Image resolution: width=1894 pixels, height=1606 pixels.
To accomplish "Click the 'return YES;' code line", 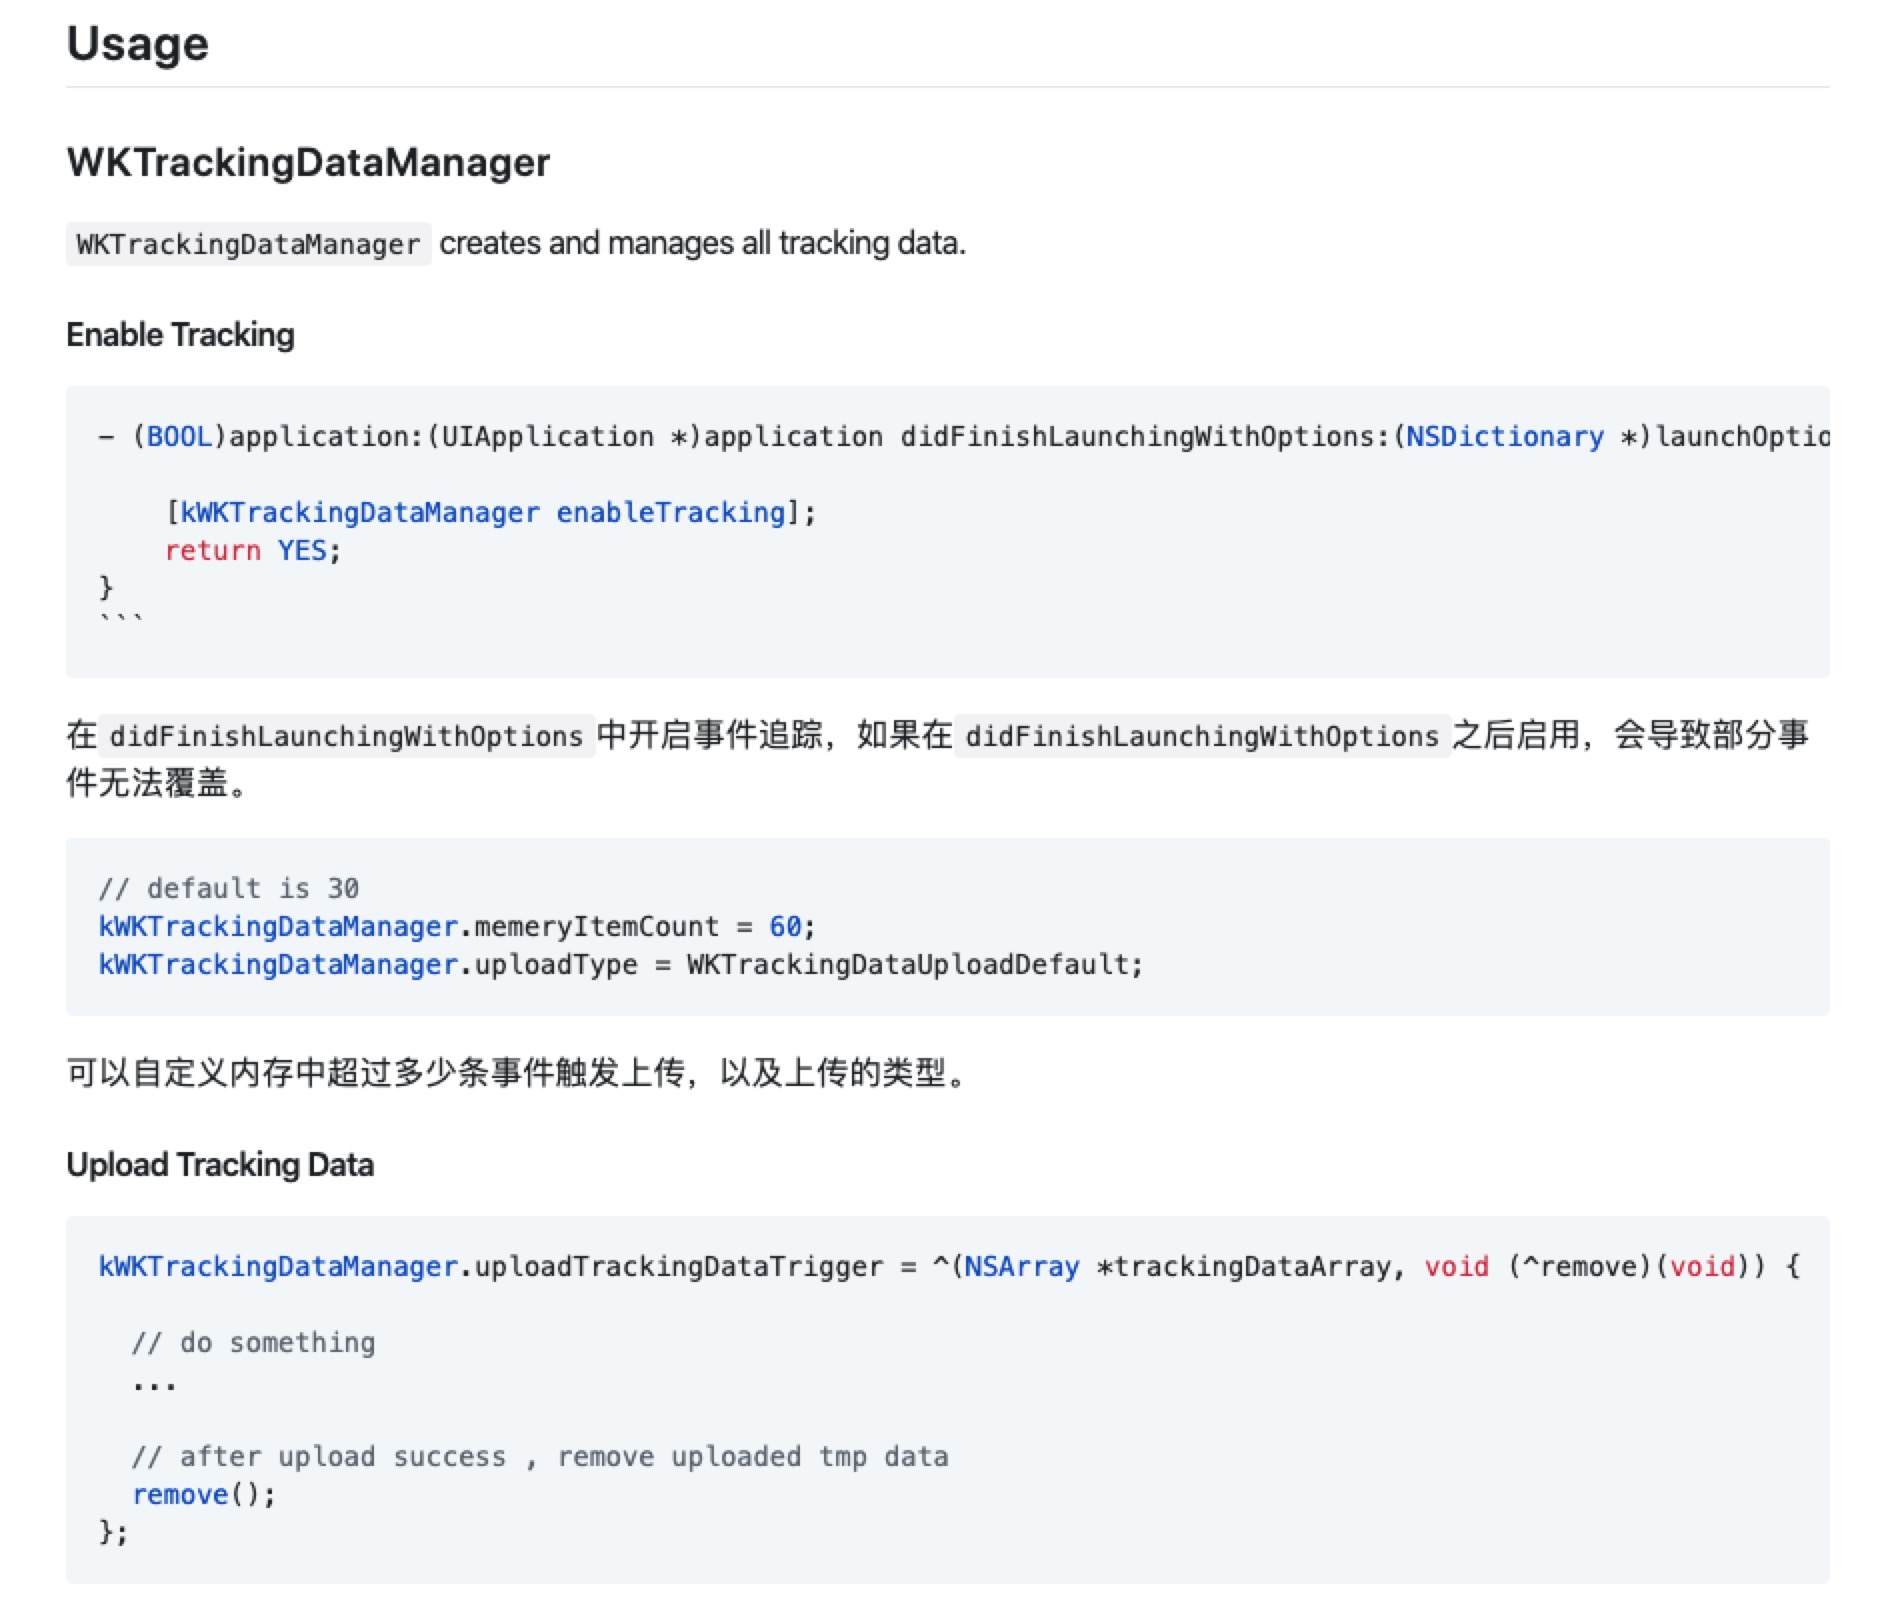I will point(253,551).
